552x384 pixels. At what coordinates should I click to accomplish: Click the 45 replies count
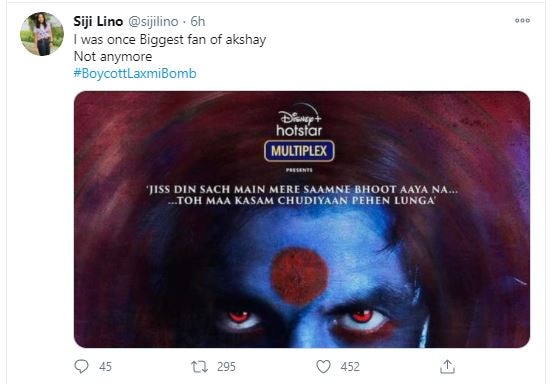pyautogui.click(x=105, y=367)
